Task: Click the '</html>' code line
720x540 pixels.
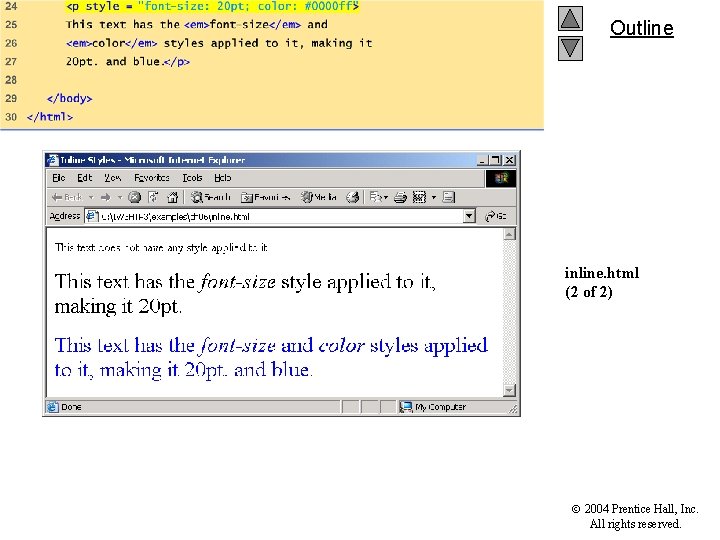Action: click(x=50, y=117)
